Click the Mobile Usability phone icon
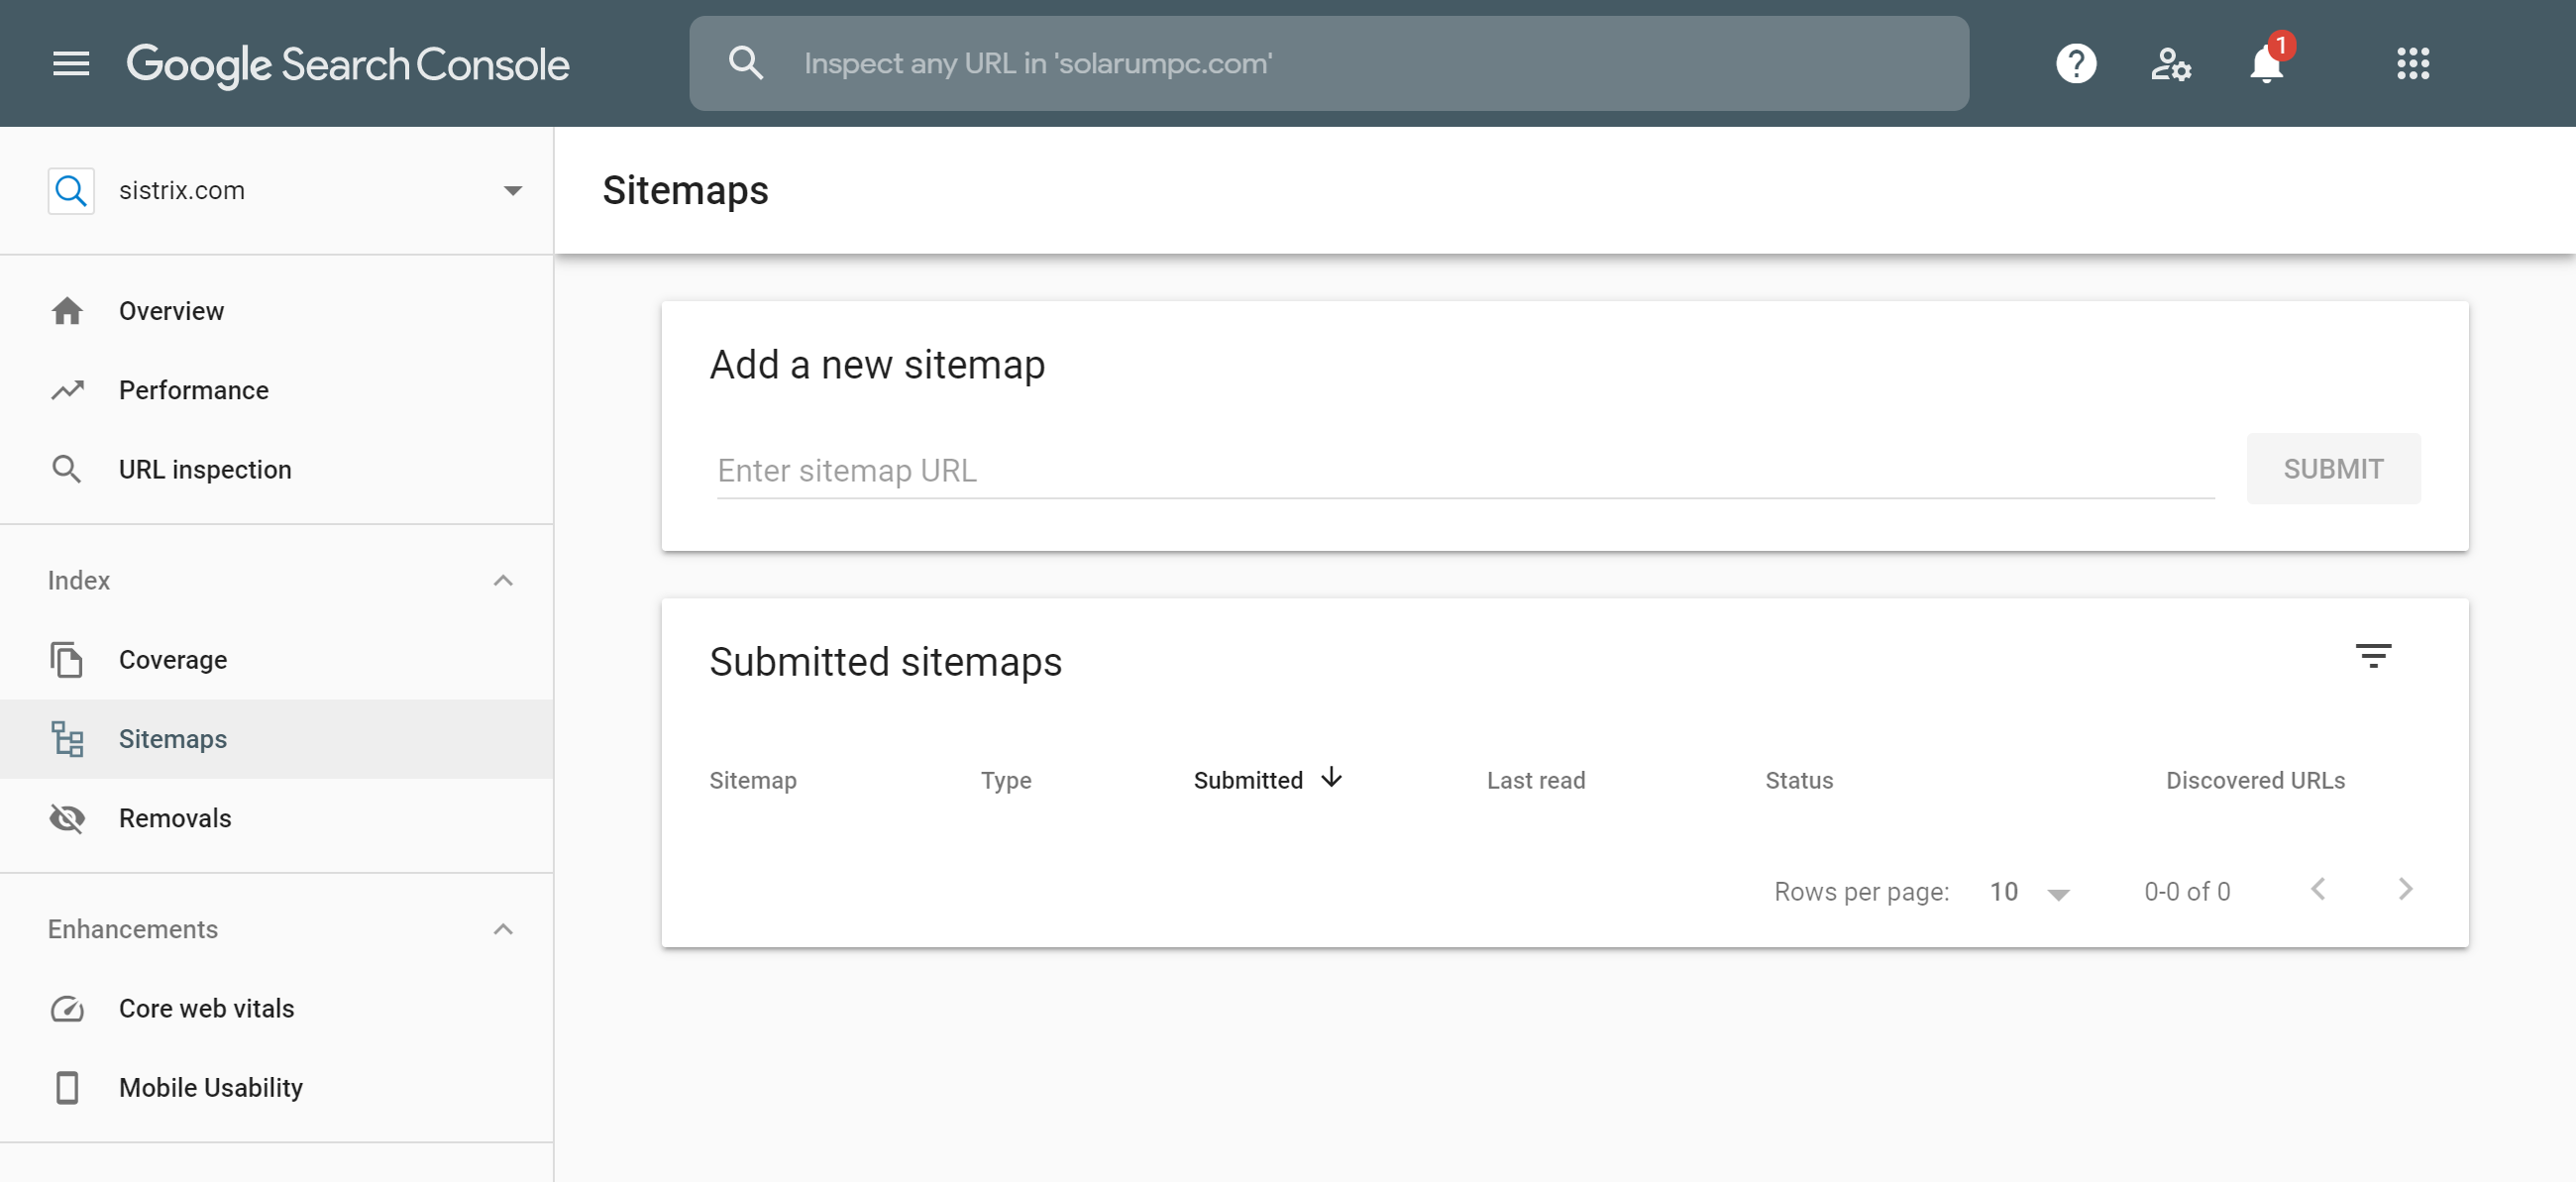Image resolution: width=2576 pixels, height=1182 pixels. tap(67, 1088)
